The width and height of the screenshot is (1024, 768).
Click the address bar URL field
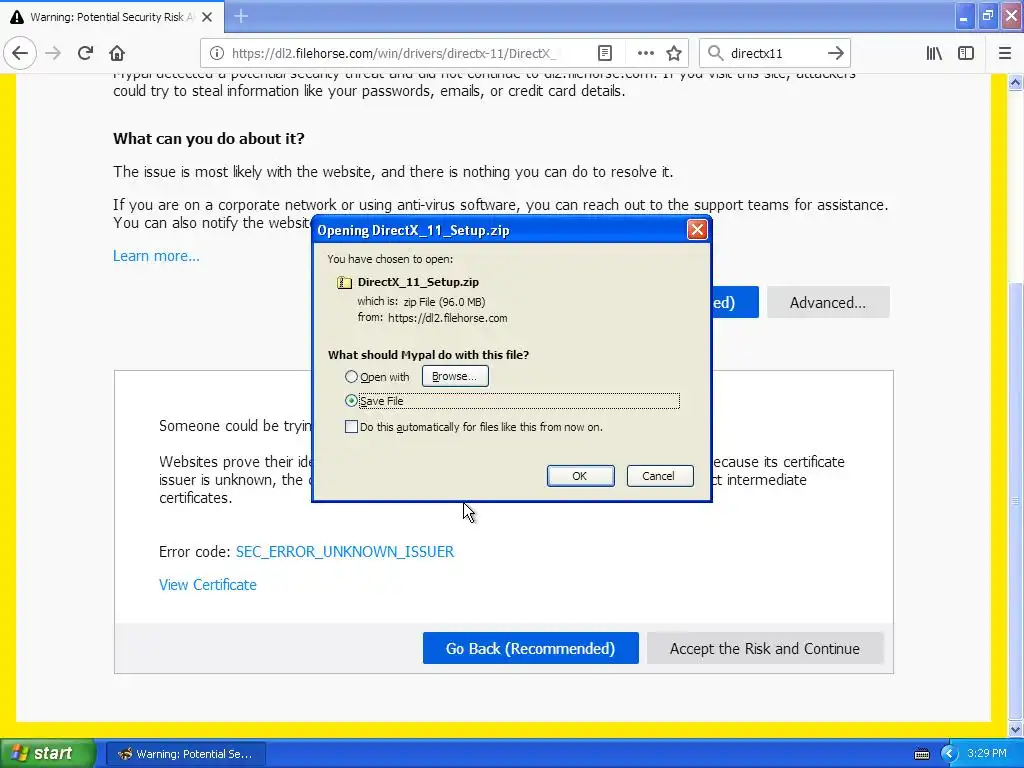394,54
